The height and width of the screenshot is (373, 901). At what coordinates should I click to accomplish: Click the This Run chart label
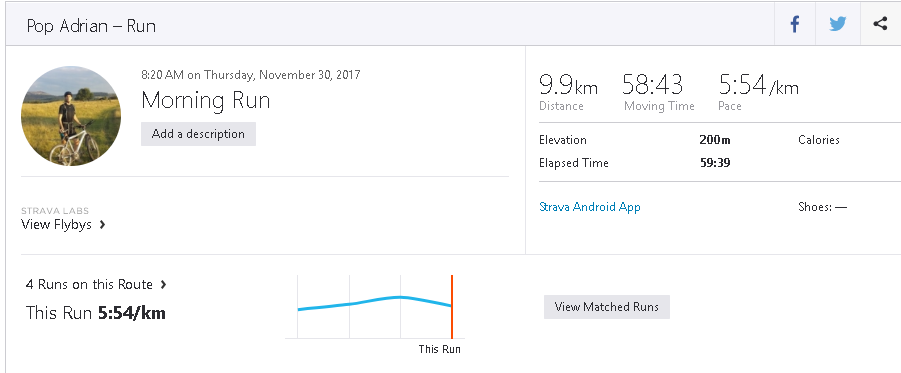440,349
